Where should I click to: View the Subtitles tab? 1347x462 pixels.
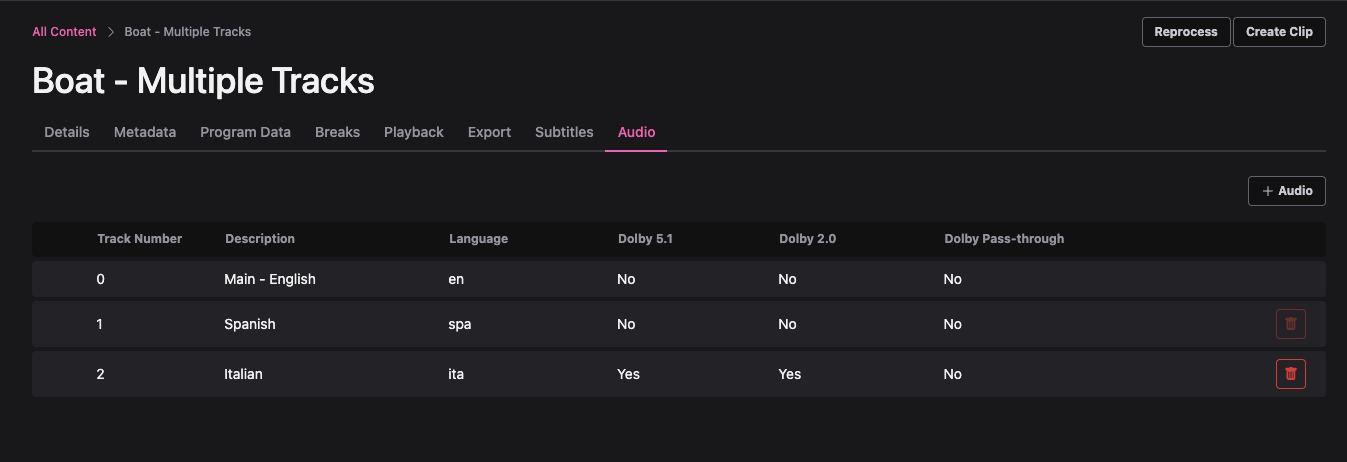[564, 132]
